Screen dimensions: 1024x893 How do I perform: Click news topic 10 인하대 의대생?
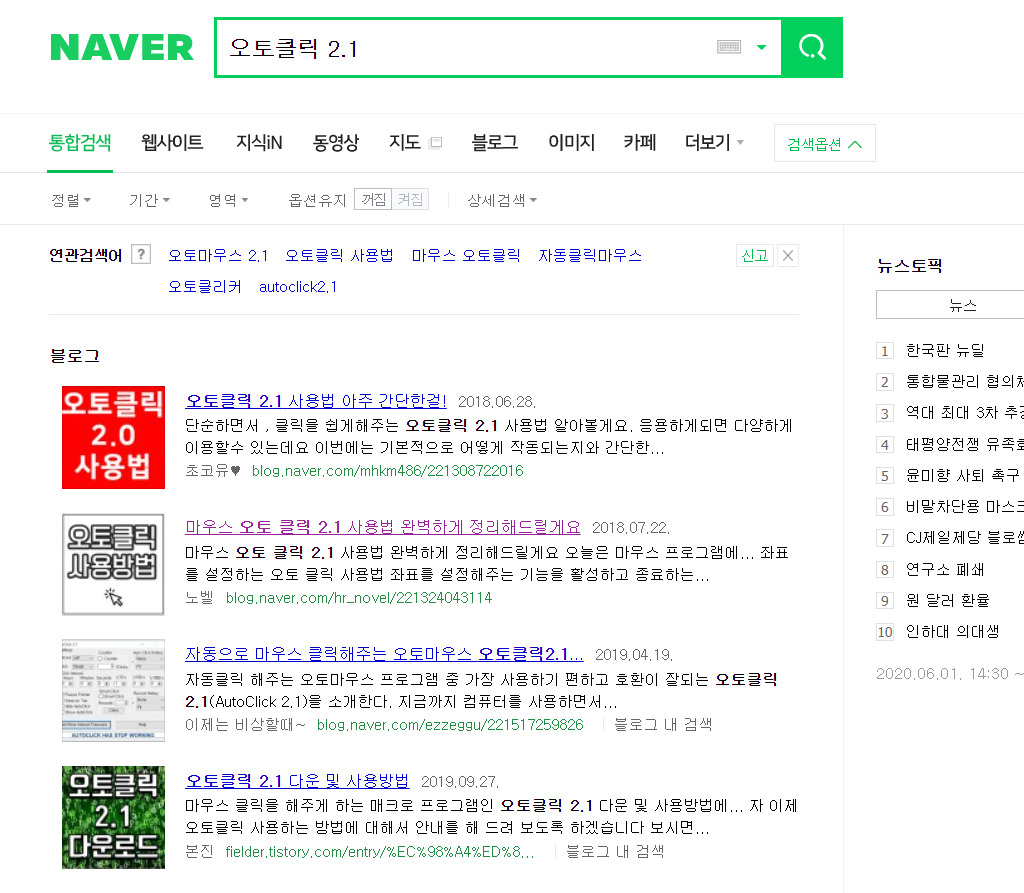coord(952,632)
